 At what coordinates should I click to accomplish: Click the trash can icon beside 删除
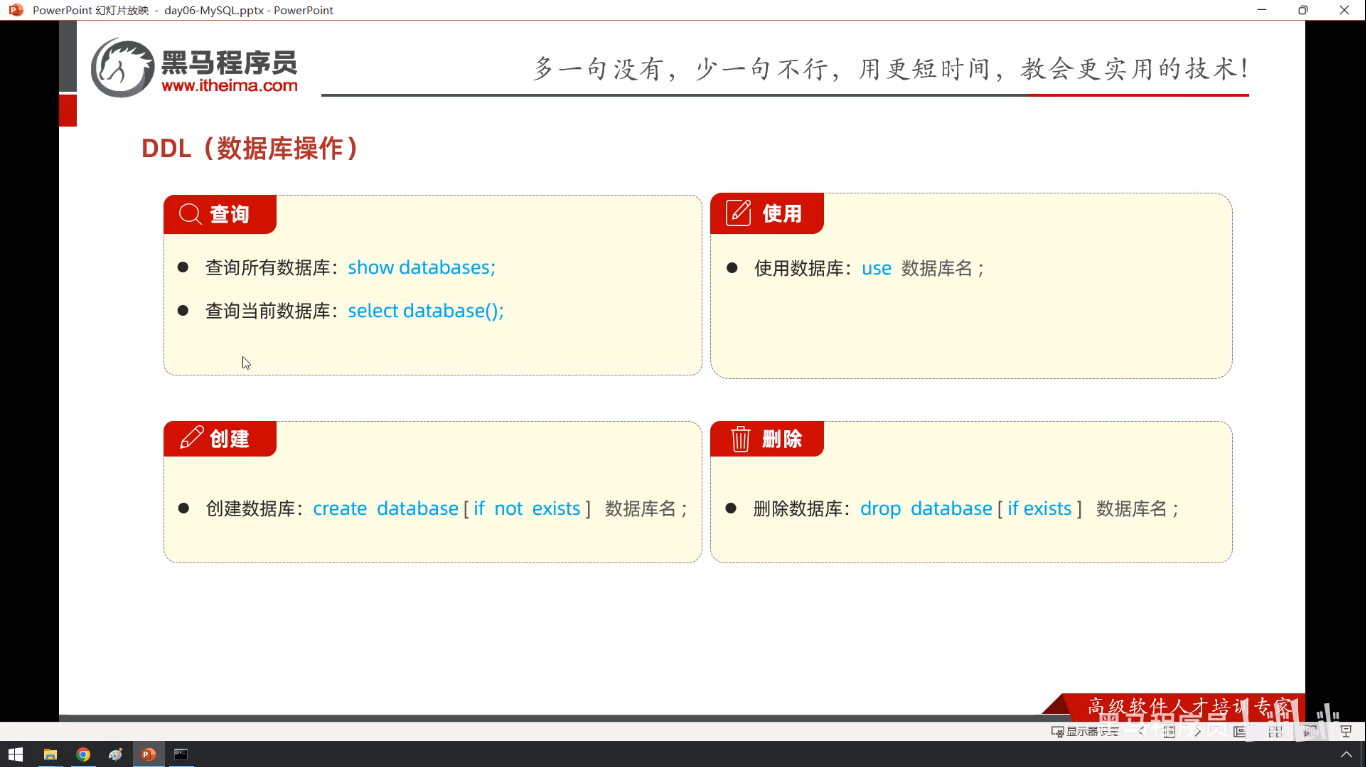740,439
